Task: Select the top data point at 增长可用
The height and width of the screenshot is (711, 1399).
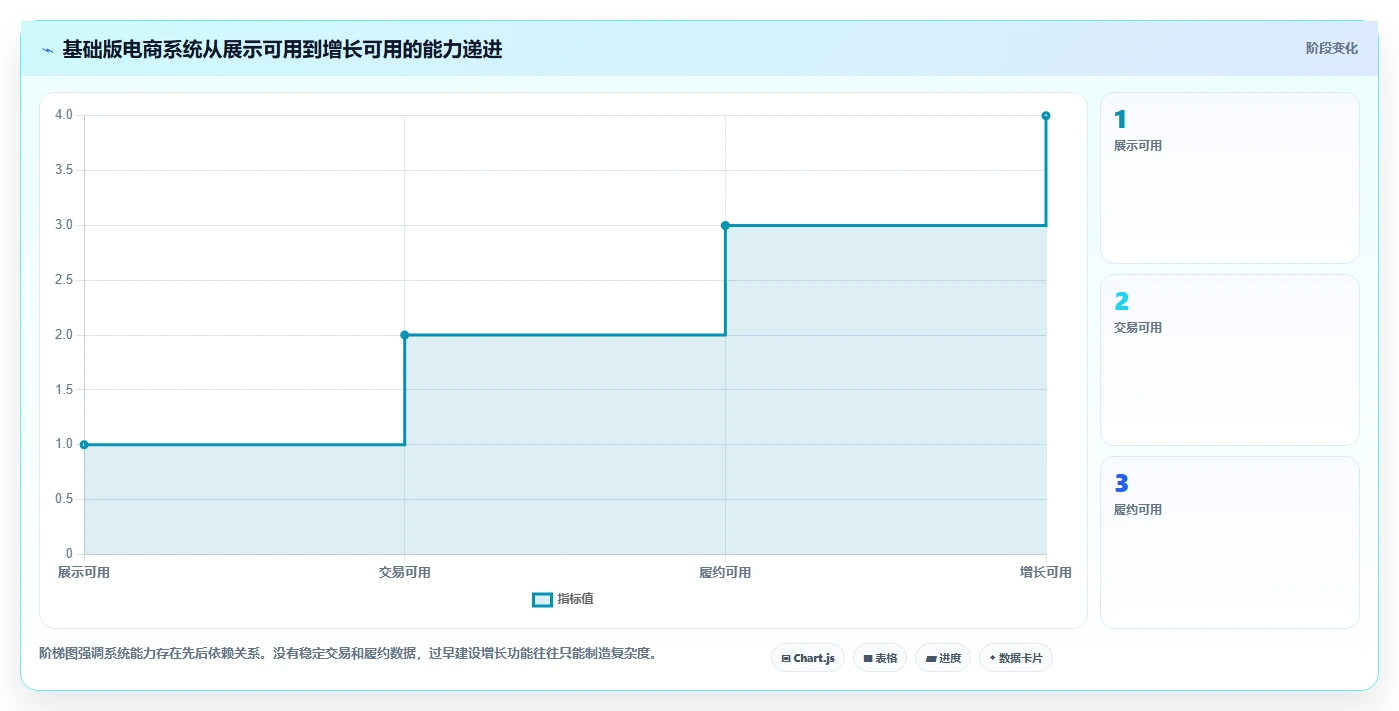Action: click(x=1046, y=116)
